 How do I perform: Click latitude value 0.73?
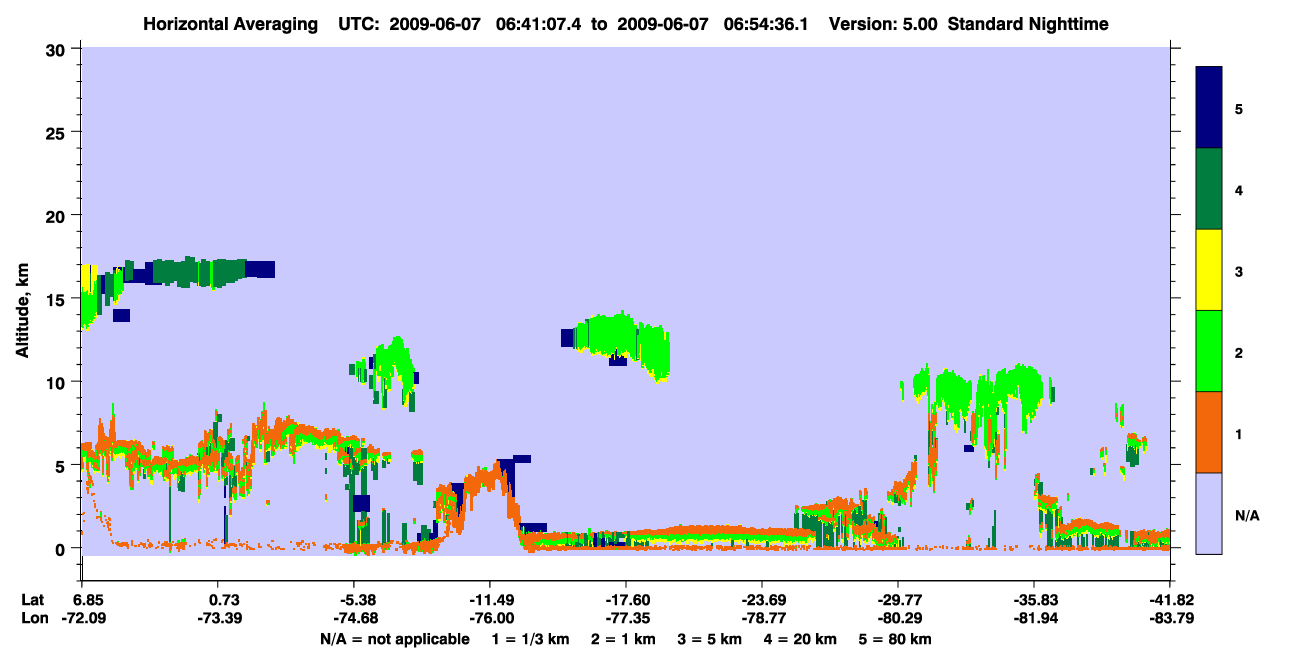pyautogui.click(x=224, y=600)
